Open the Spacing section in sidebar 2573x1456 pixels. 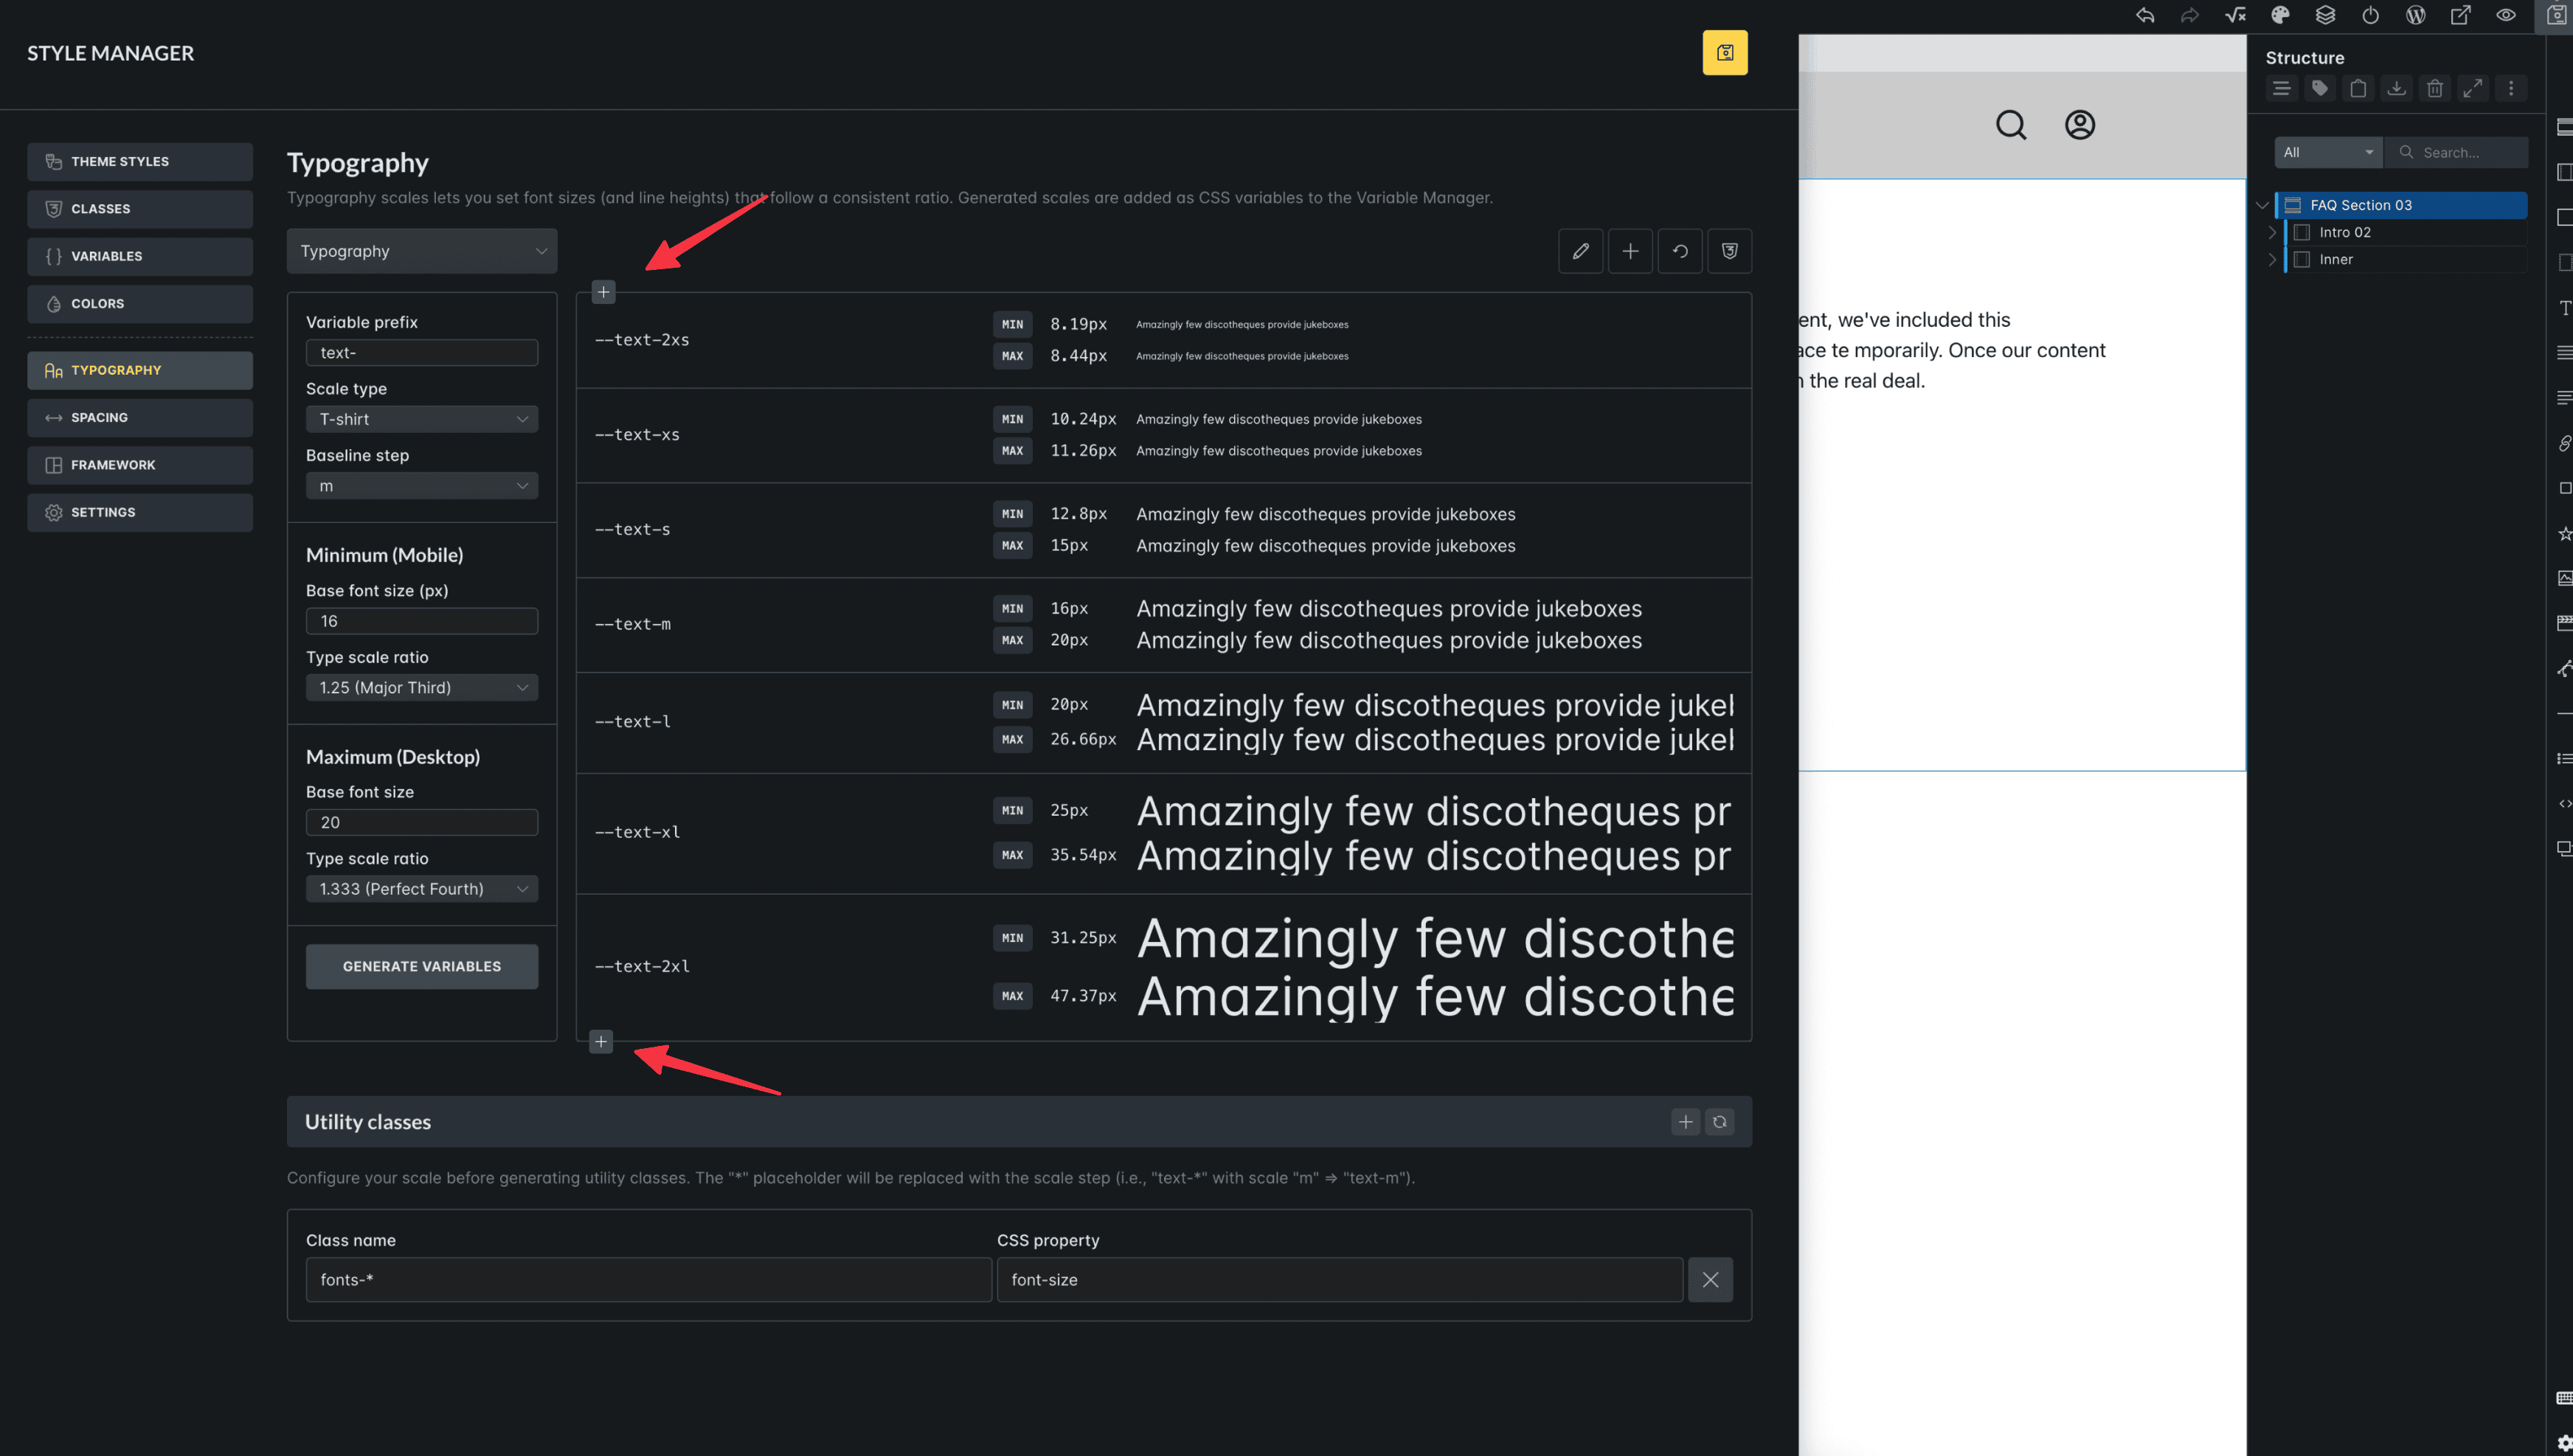click(x=140, y=417)
